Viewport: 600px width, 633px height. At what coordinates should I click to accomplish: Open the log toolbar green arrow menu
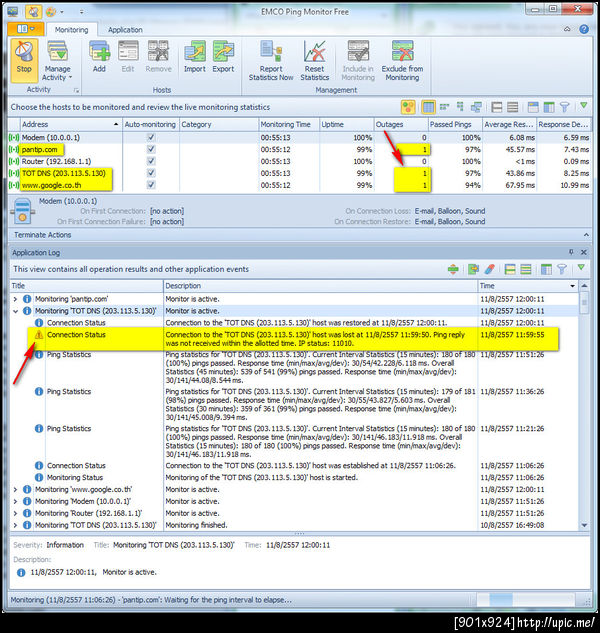pyautogui.click(x=581, y=268)
